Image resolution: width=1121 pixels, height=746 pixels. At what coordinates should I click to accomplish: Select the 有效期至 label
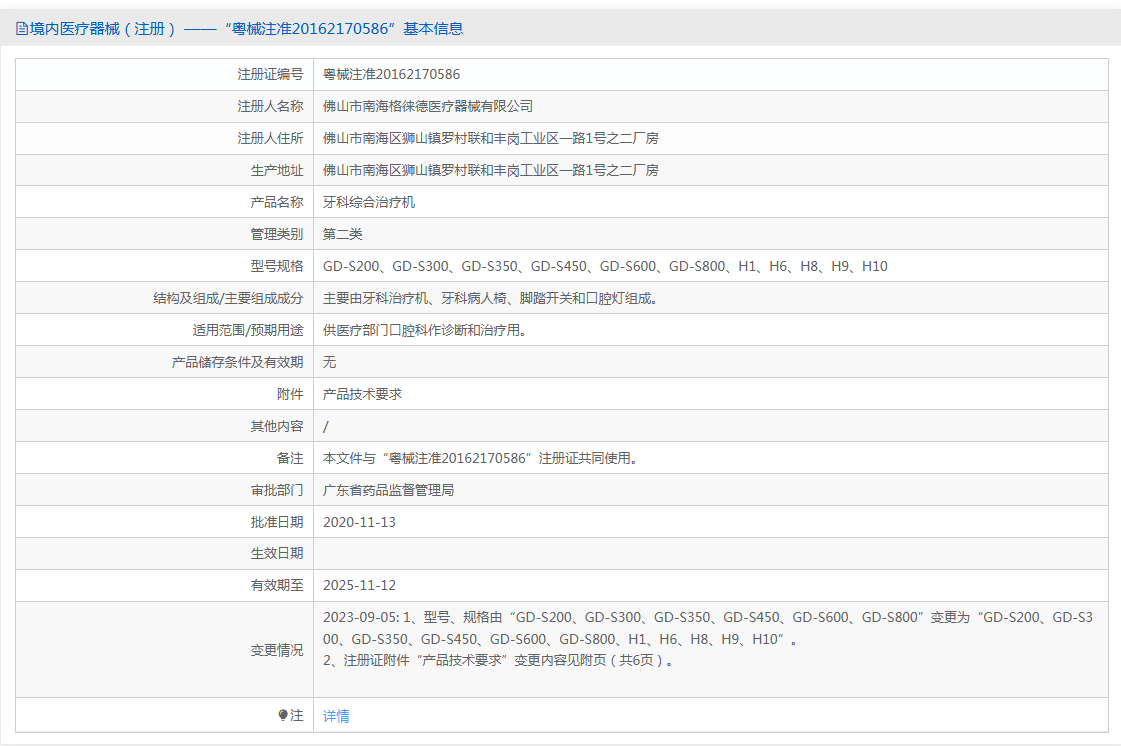(x=277, y=585)
